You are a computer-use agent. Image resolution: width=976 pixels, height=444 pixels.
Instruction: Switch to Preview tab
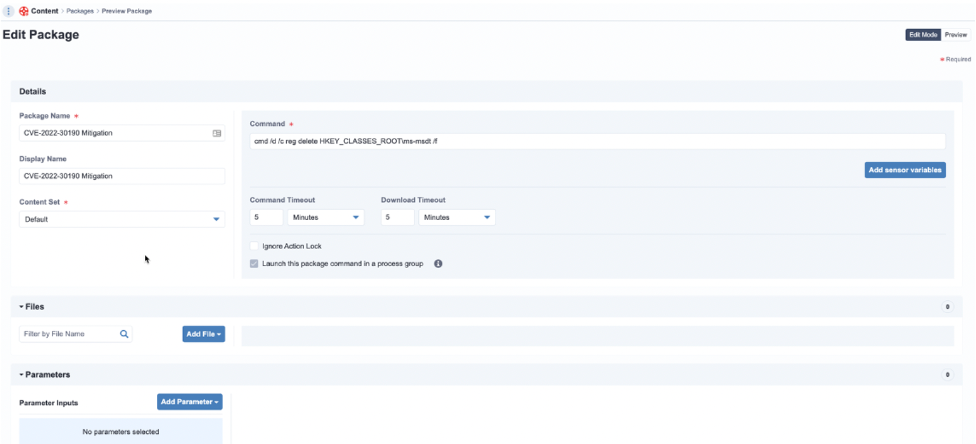[x=956, y=35]
